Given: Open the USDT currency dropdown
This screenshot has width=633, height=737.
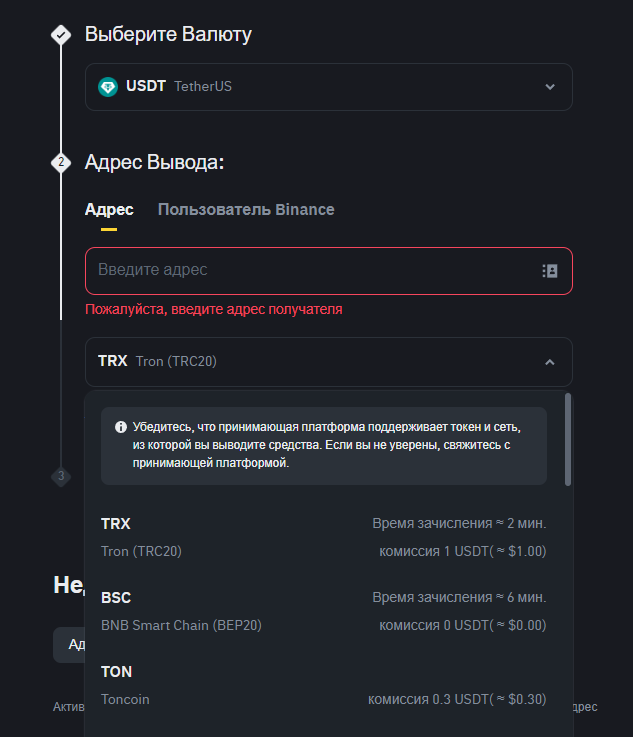Looking at the screenshot, I should pos(328,87).
